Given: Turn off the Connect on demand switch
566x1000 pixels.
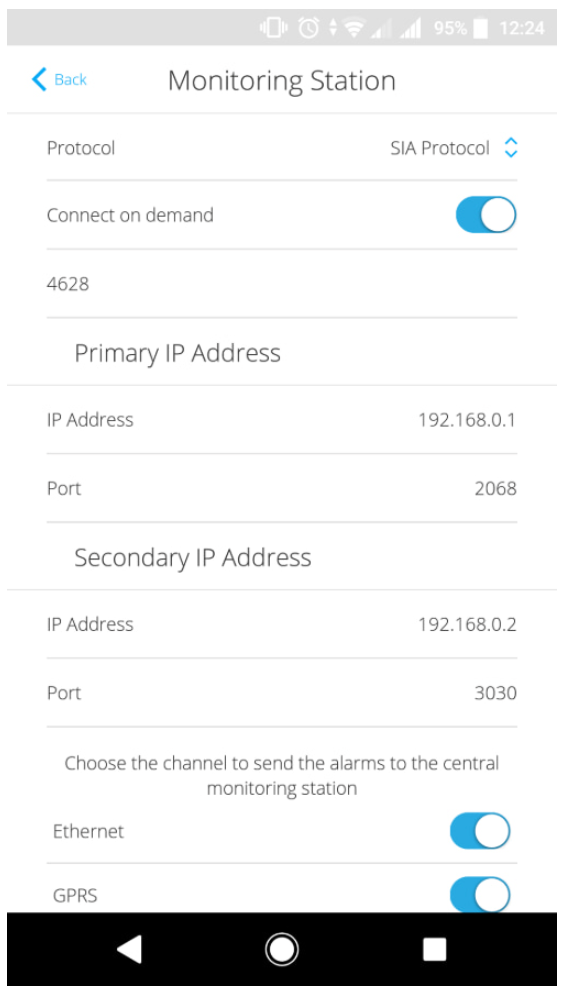Looking at the screenshot, I should coord(486,215).
